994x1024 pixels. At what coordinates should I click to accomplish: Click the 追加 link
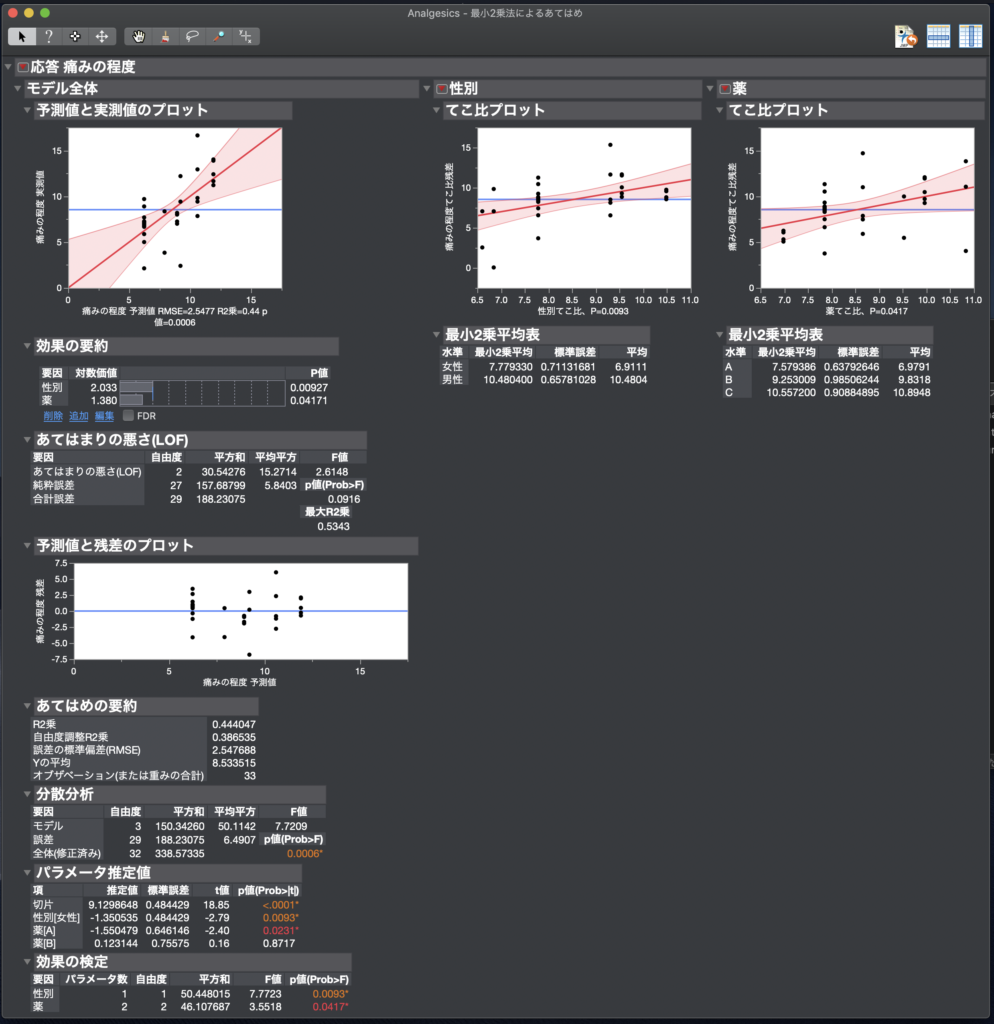click(x=78, y=415)
